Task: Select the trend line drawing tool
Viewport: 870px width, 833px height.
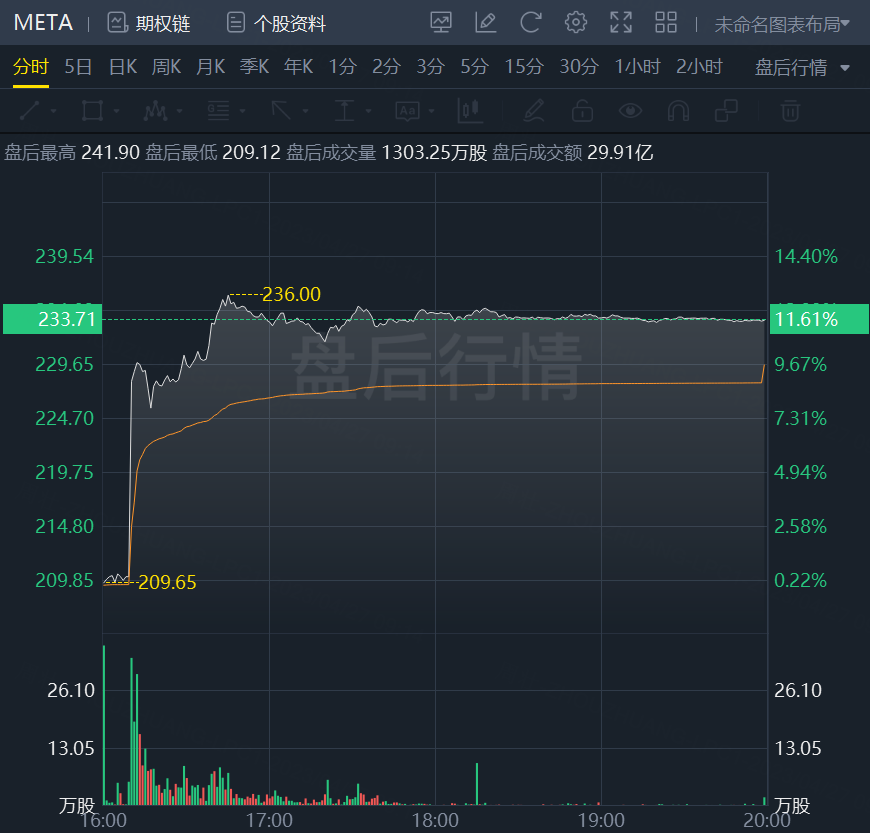Action: (x=29, y=111)
